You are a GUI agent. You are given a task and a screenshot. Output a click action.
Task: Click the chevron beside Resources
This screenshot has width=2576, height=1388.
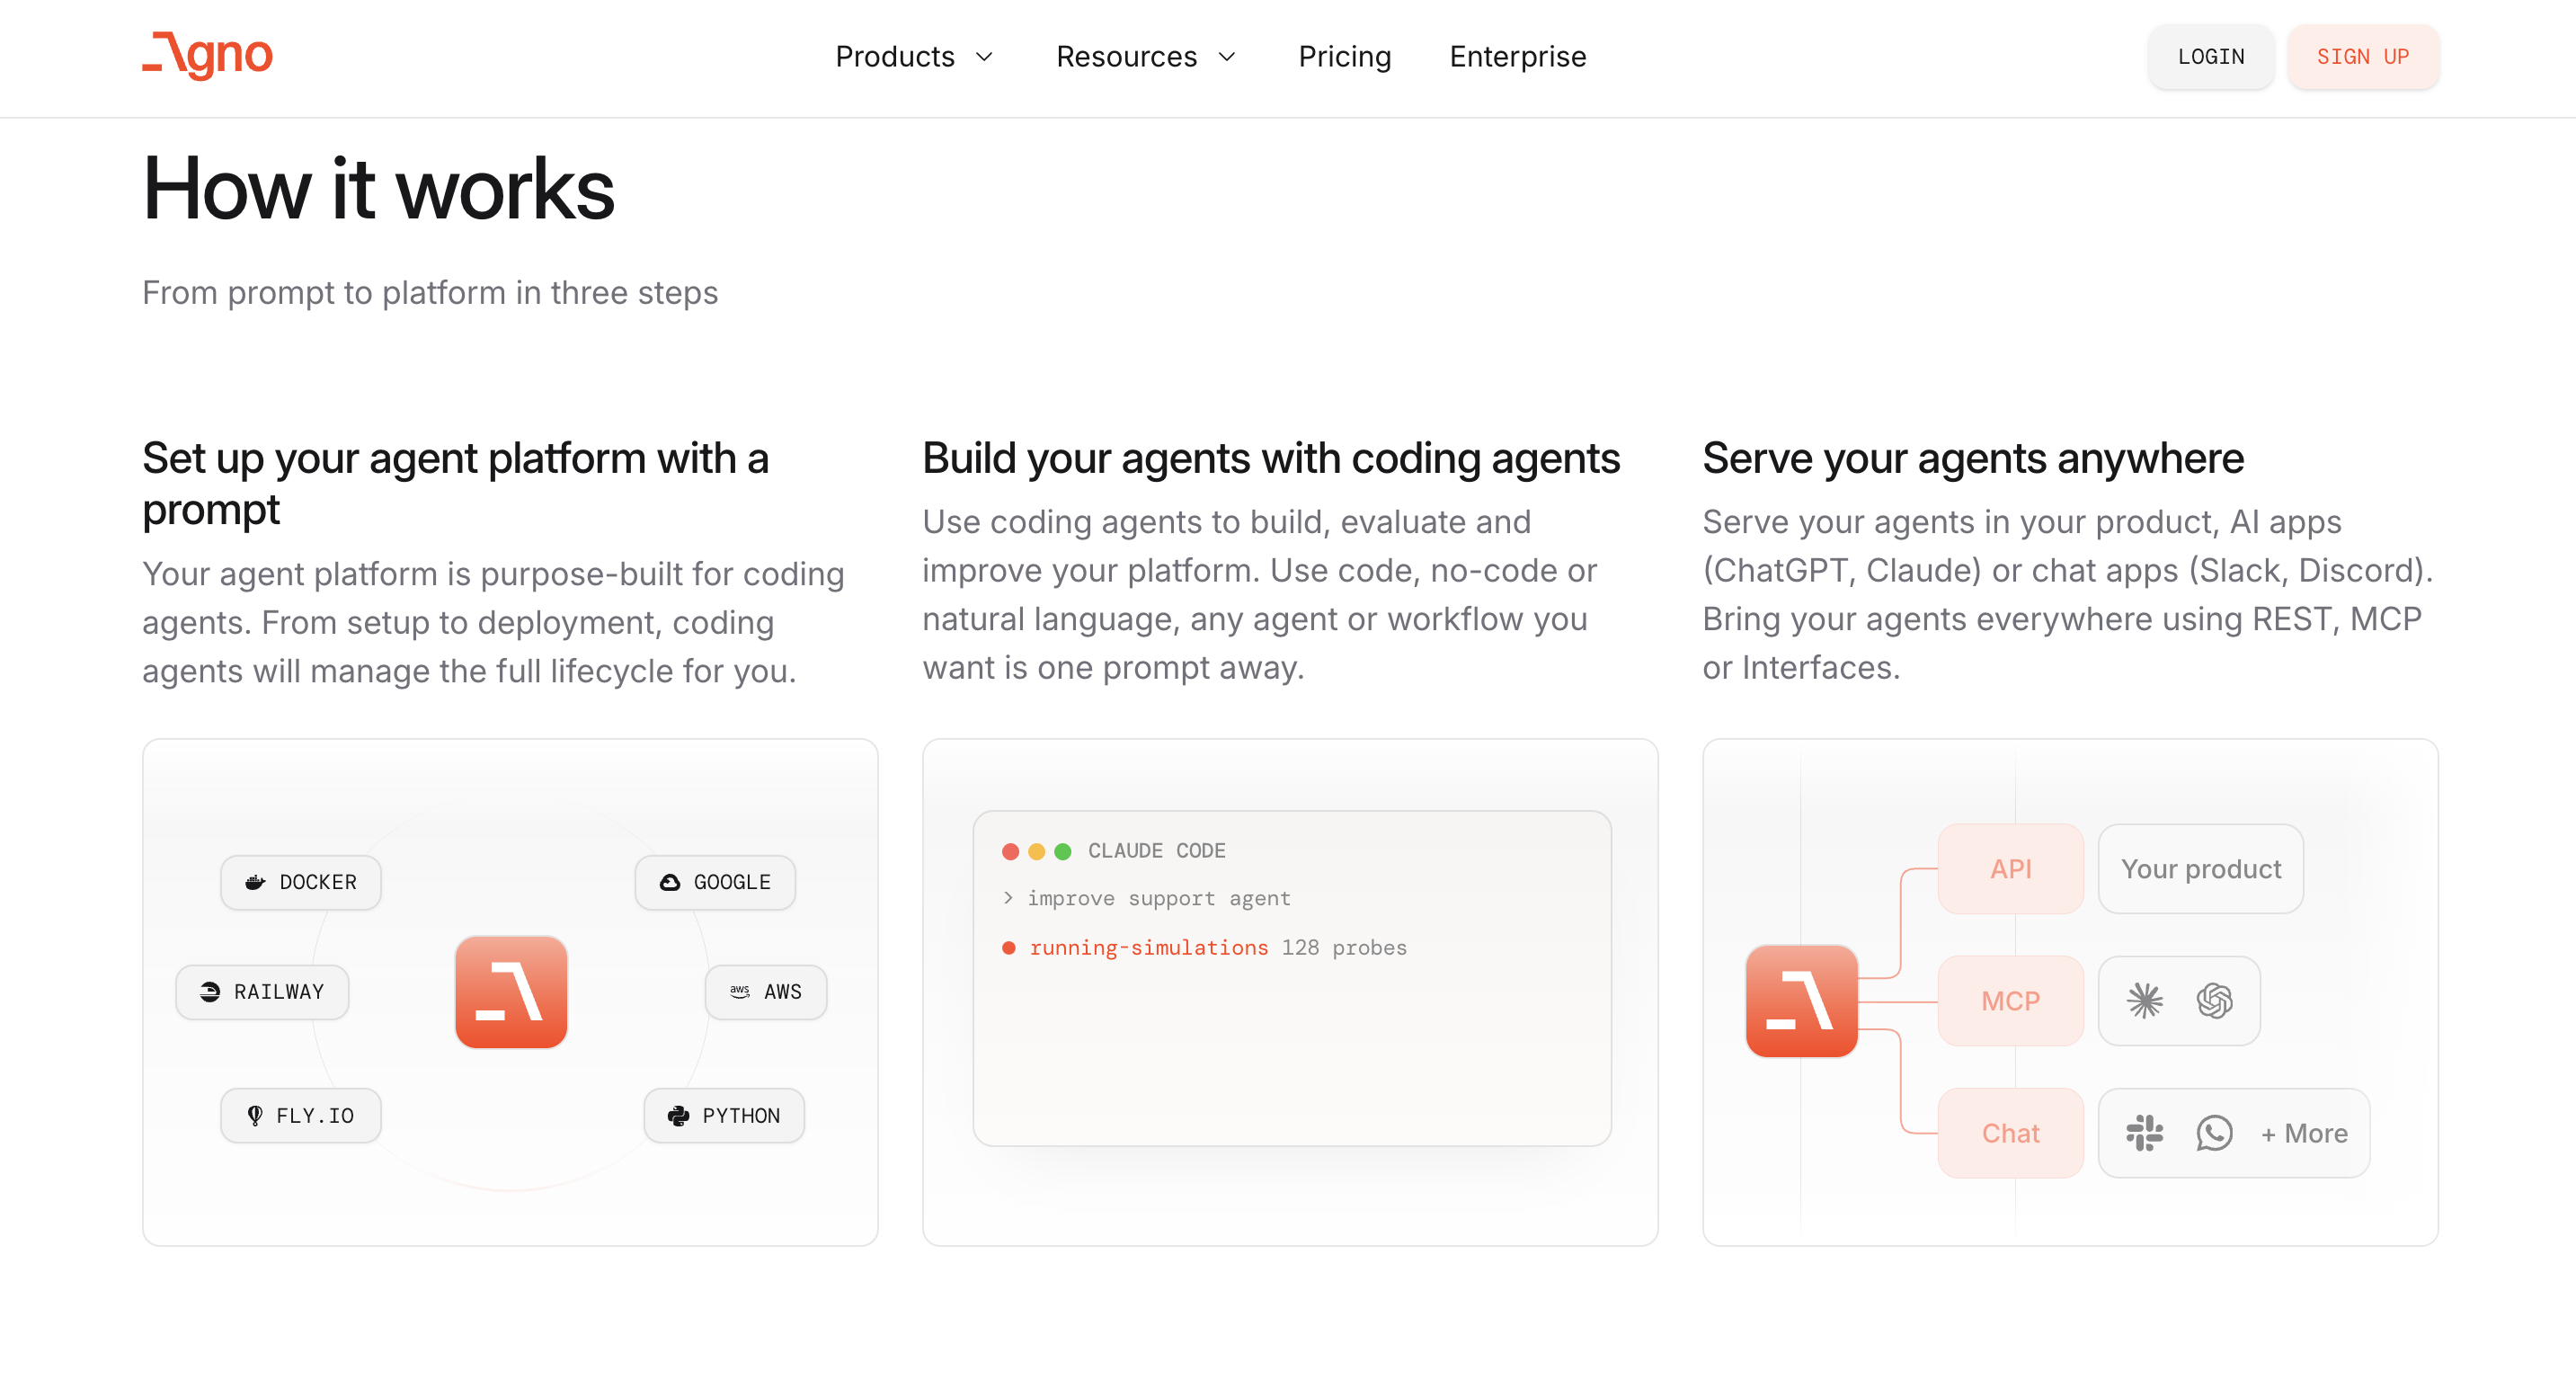tap(1227, 57)
